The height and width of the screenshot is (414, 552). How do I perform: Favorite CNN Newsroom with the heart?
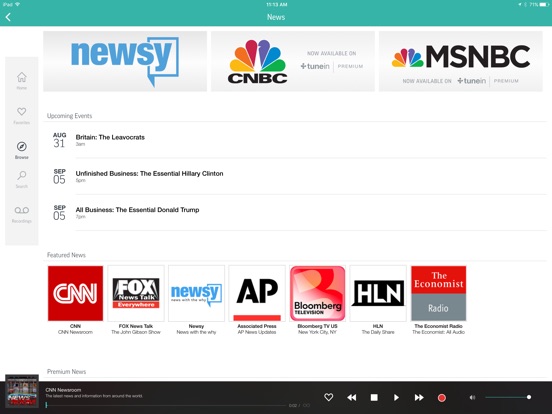(328, 397)
